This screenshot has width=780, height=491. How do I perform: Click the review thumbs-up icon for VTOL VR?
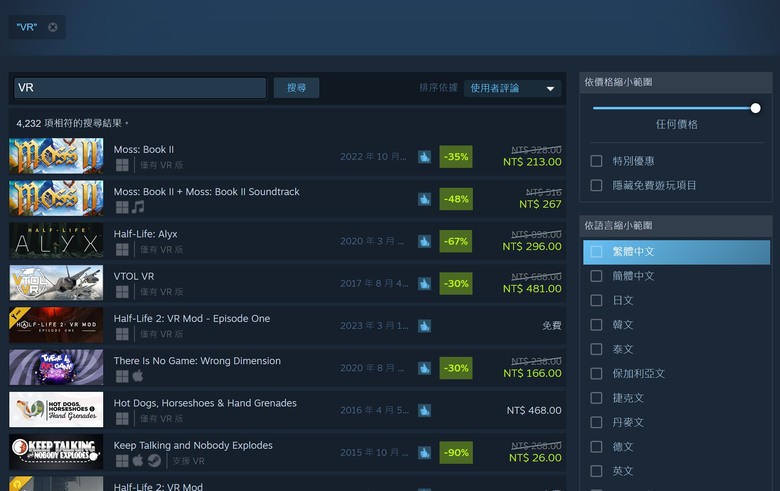point(424,284)
